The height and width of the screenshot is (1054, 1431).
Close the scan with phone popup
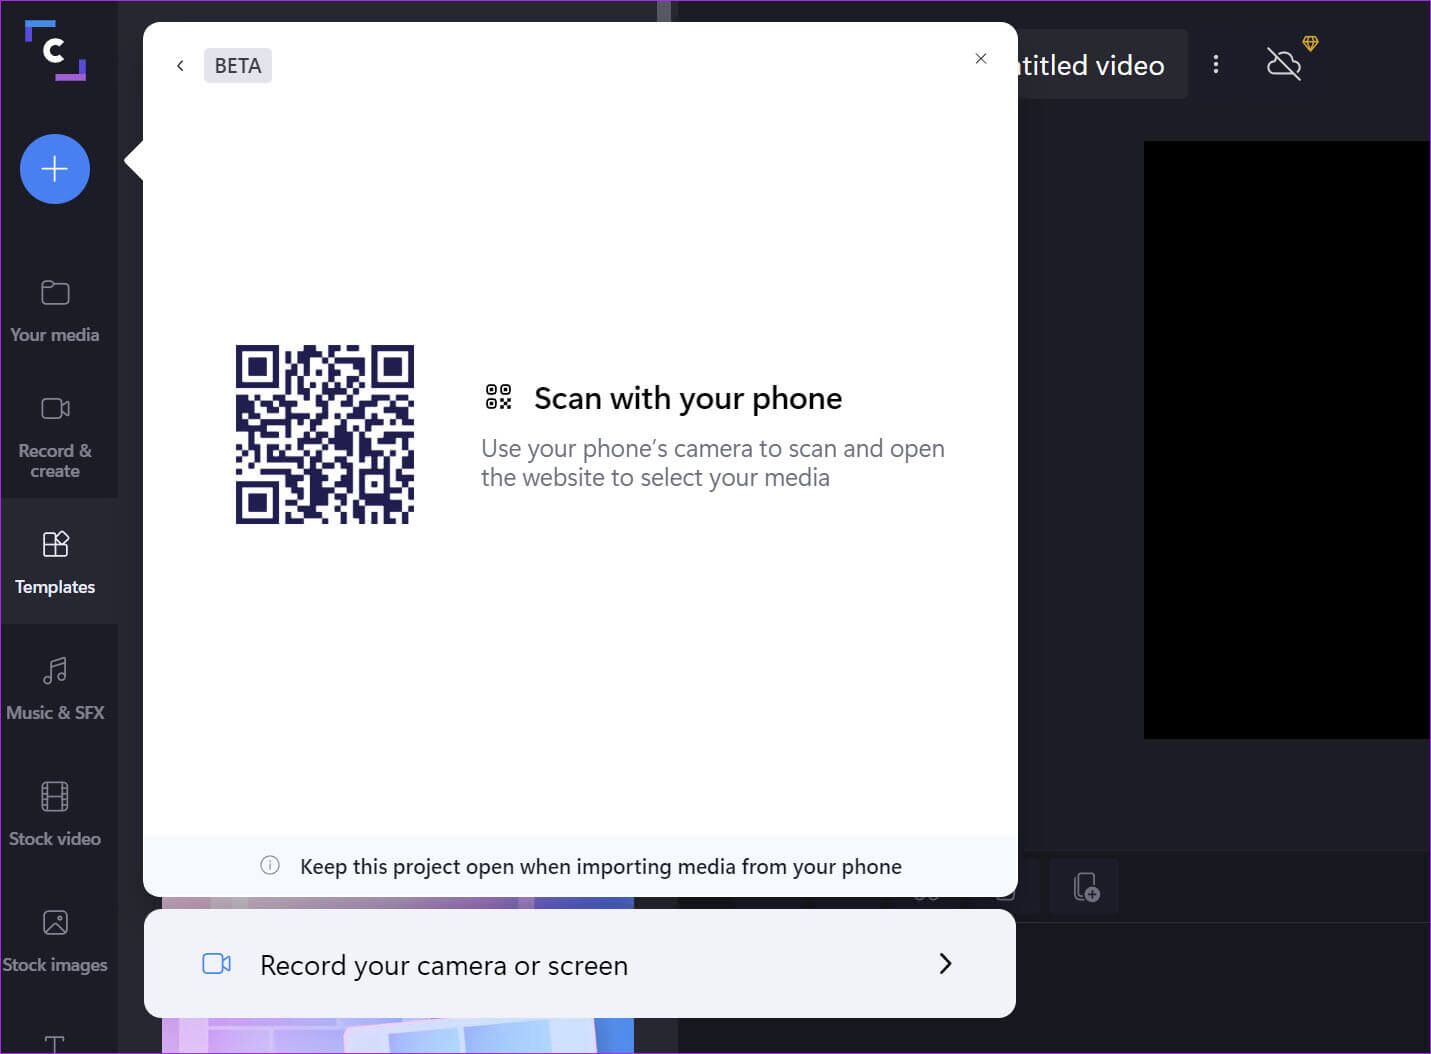tap(981, 59)
